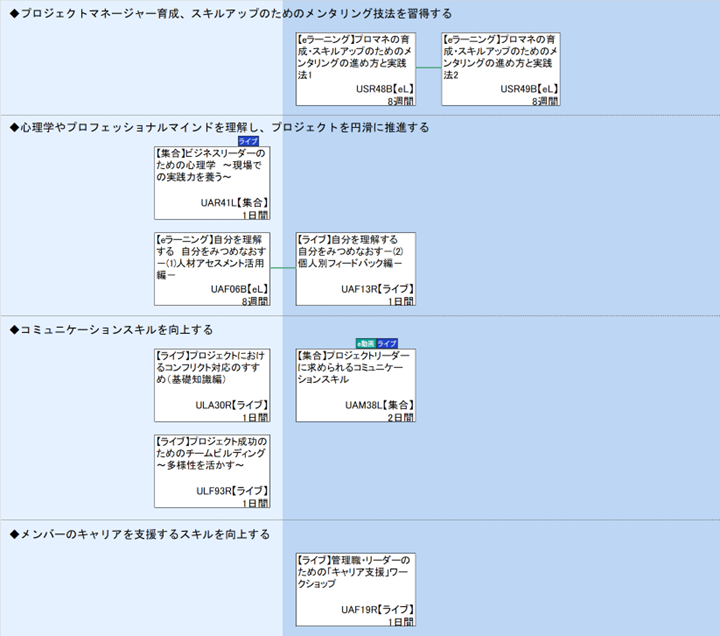Click the USR49B【eL】 course code text
The height and width of the screenshot is (636, 720).
pyautogui.click(x=529, y=89)
